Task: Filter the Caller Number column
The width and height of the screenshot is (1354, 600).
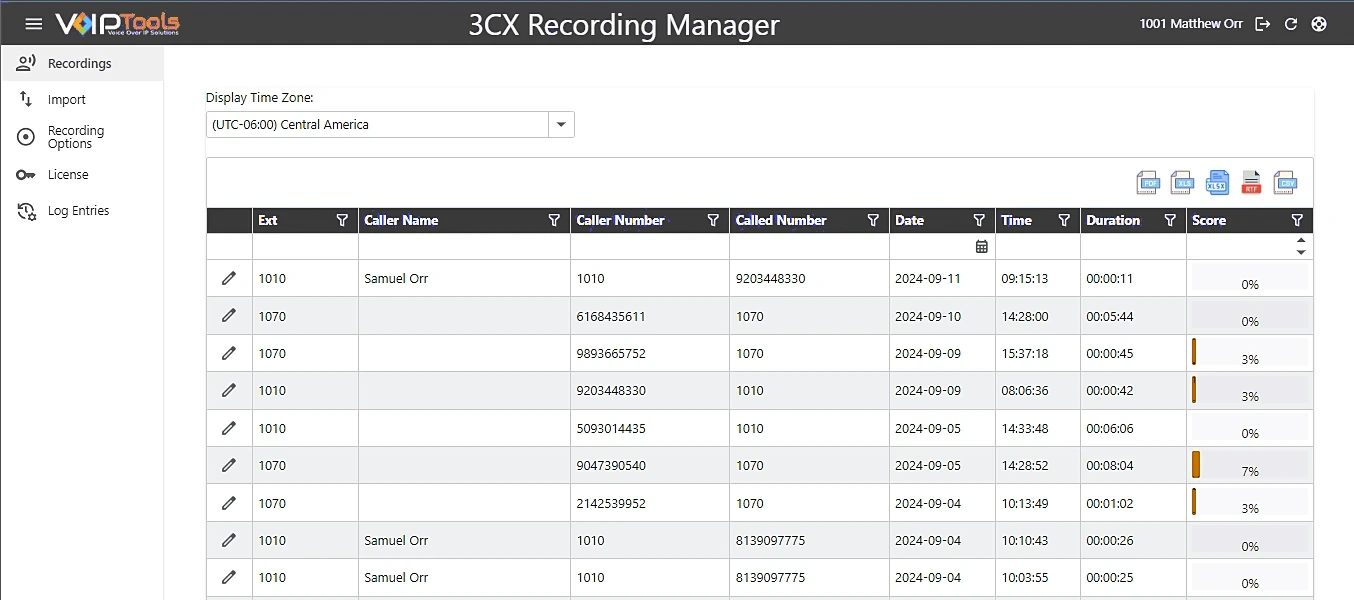Action: pyautogui.click(x=713, y=221)
